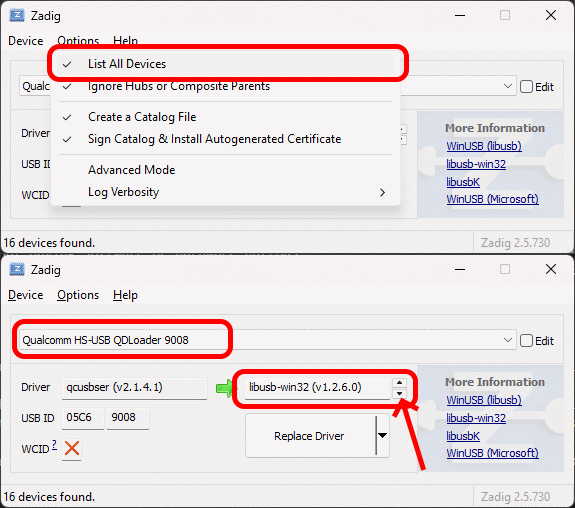Screen dimensions: 575x508
Task: Minimize the lower Zadig window
Action: coord(460,269)
